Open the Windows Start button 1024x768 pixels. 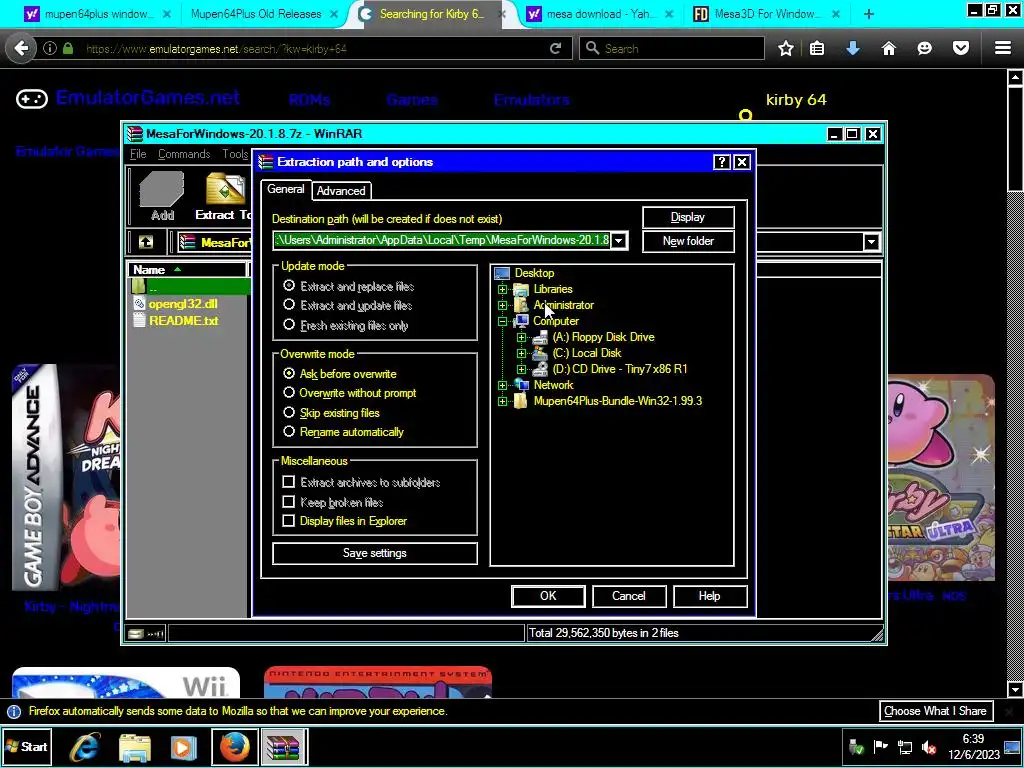tap(26, 746)
